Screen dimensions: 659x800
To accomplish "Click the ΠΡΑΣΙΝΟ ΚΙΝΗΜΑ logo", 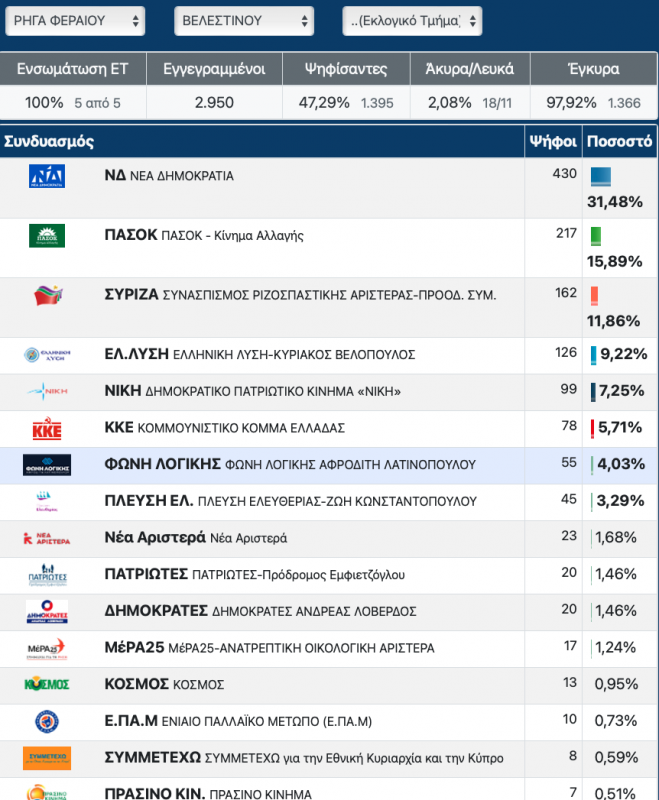I will tap(47, 792).
